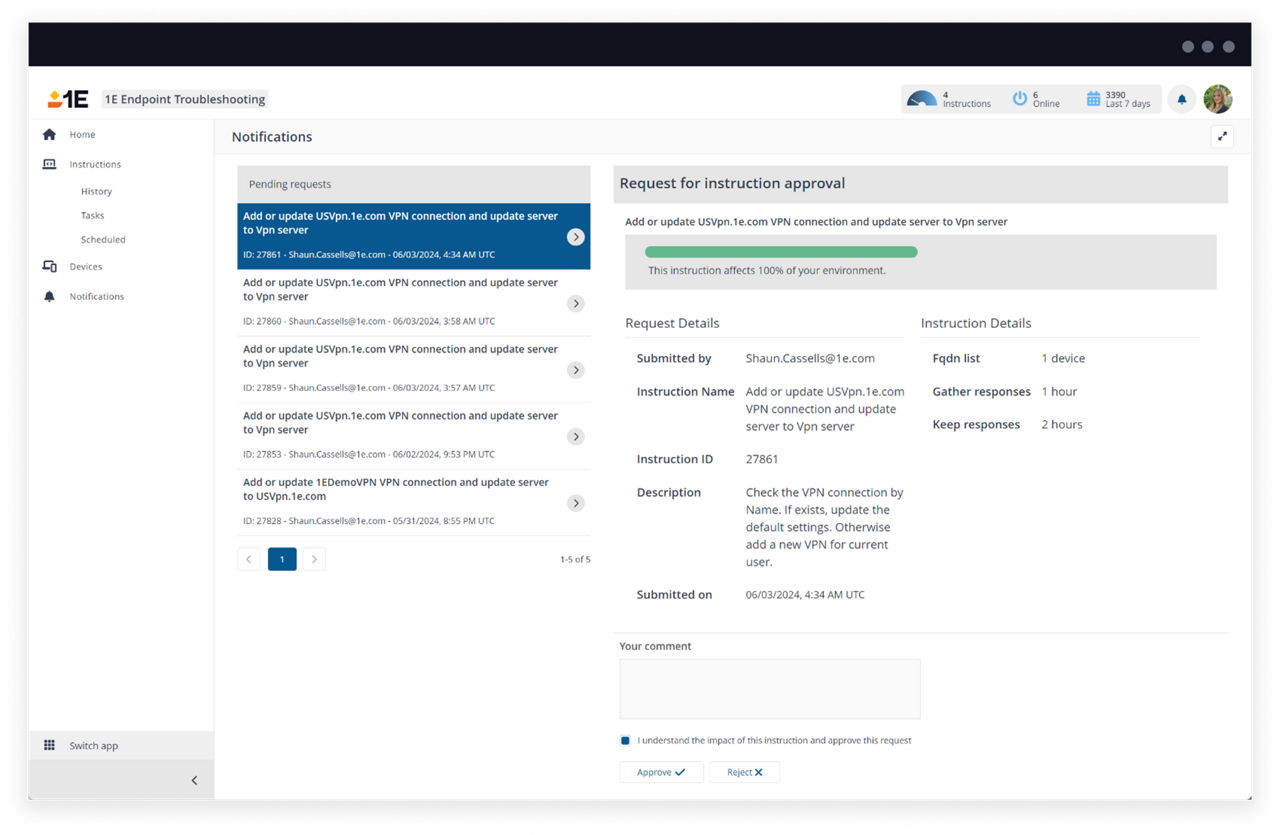Click the Switch app grid icon
The width and height of the screenshot is (1280, 835).
click(49, 745)
